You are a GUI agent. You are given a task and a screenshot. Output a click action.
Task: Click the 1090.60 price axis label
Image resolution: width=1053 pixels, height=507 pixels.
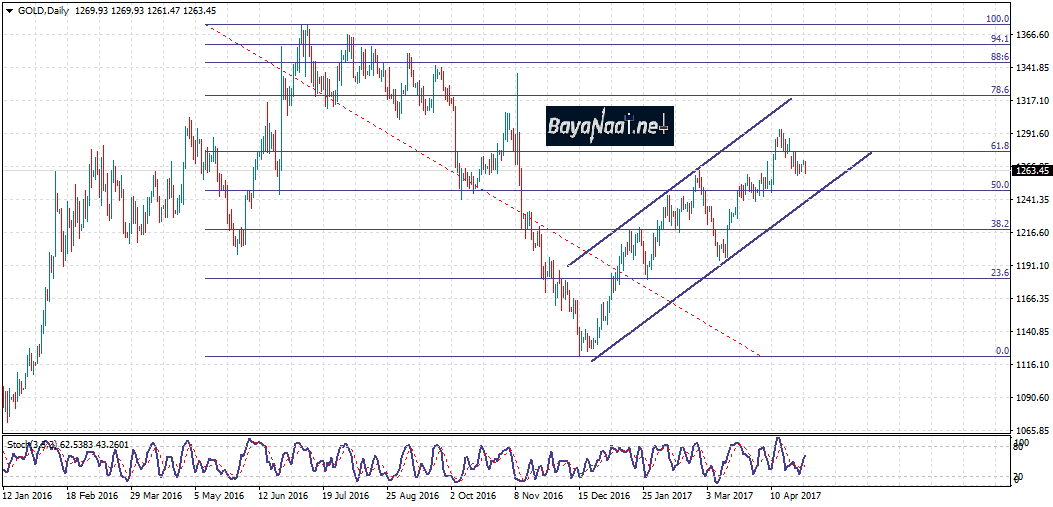click(1031, 398)
